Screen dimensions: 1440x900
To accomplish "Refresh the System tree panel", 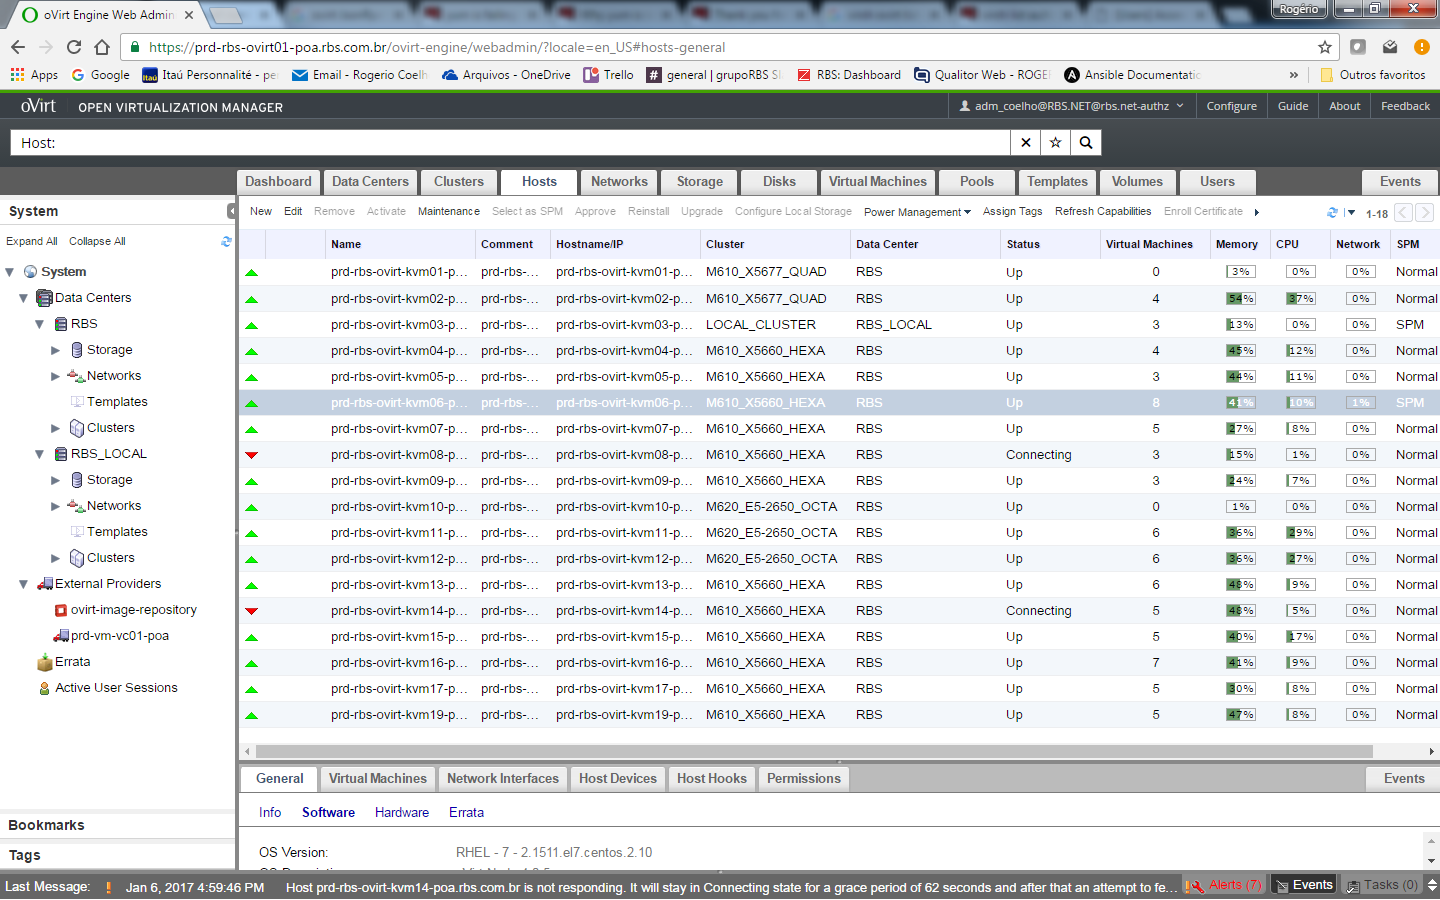I will pos(226,241).
